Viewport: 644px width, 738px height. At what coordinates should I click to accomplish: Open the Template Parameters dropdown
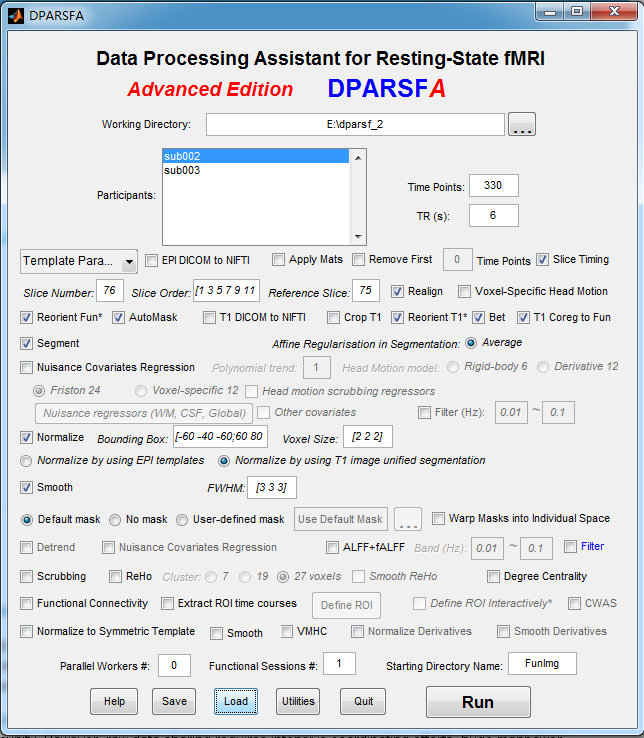click(79, 261)
